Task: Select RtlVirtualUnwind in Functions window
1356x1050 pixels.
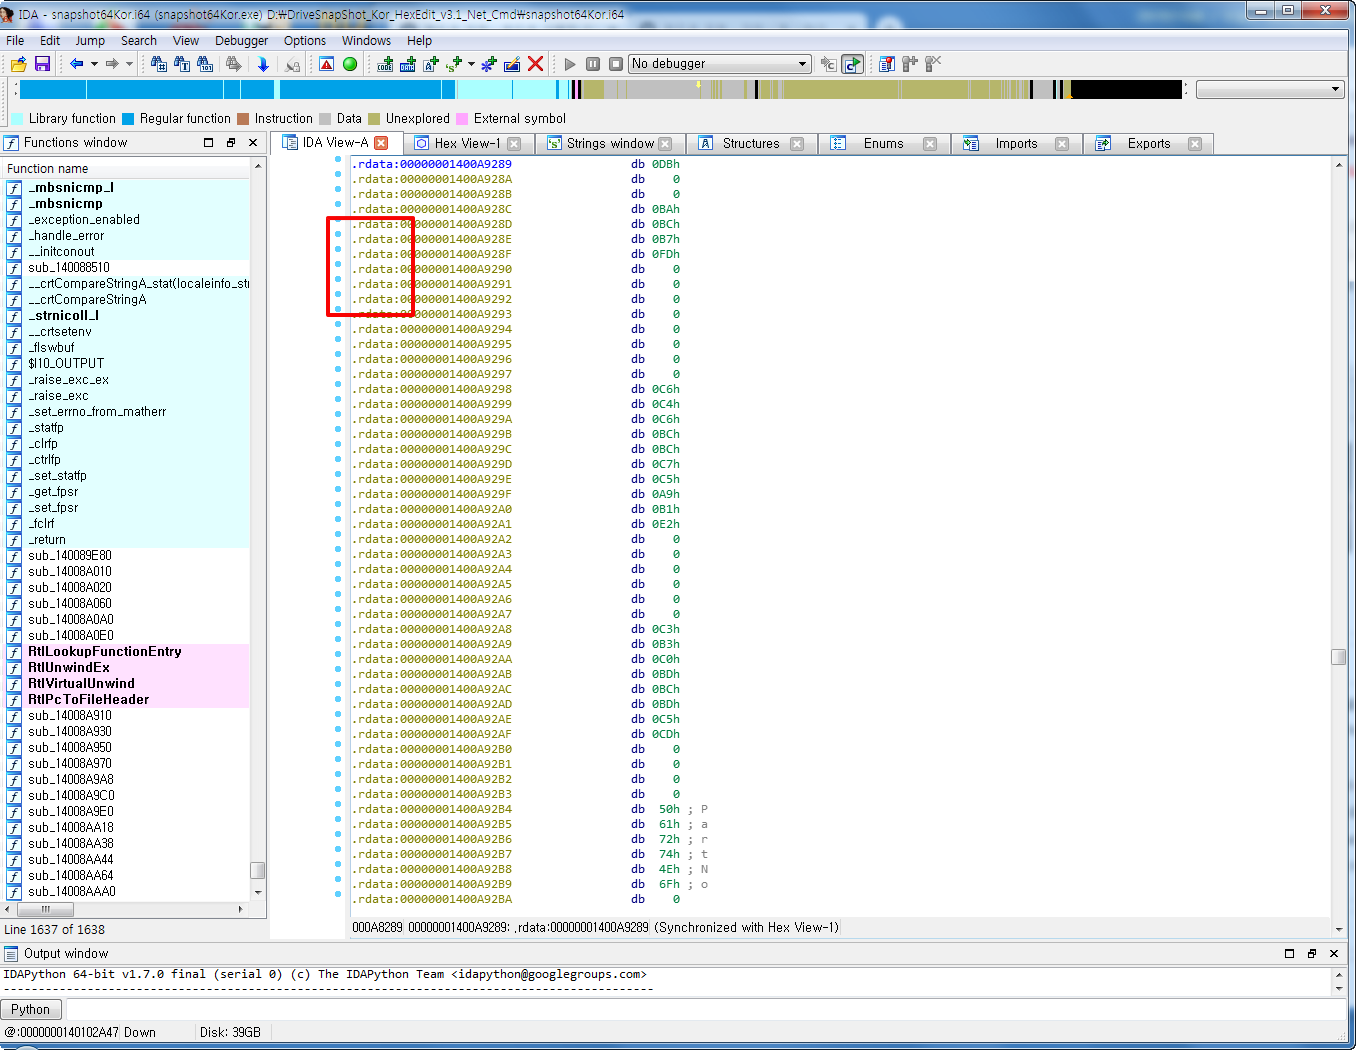Action: click(x=81, y=684)
